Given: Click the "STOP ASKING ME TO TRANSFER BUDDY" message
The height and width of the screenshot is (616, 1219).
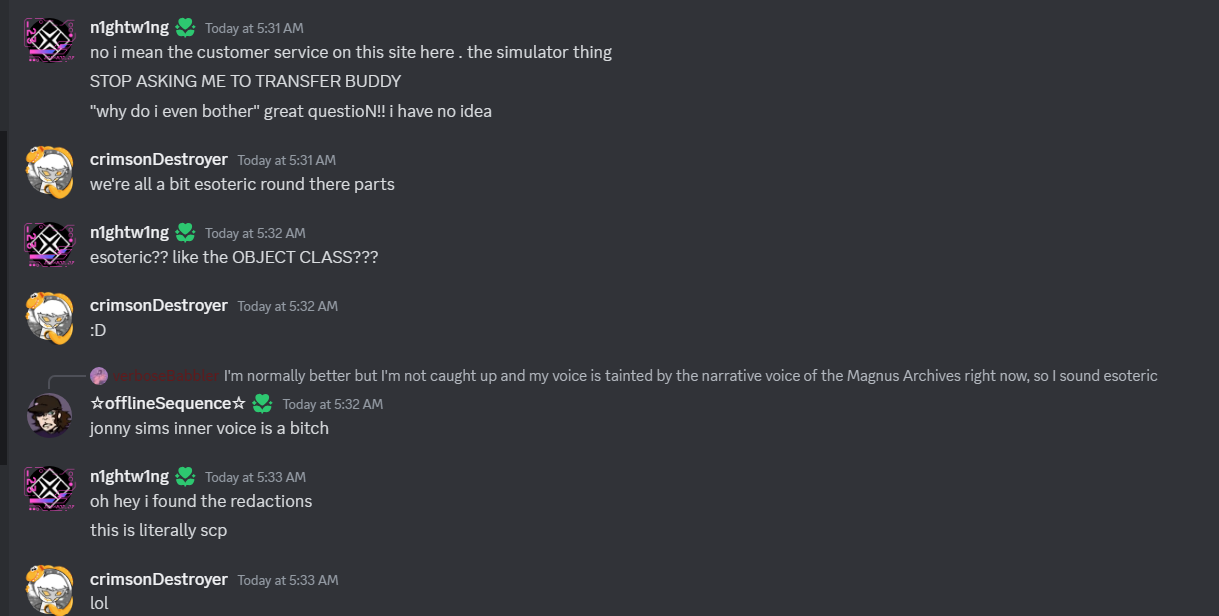Looking at the screenshot, I should click(x=245, y=81).
